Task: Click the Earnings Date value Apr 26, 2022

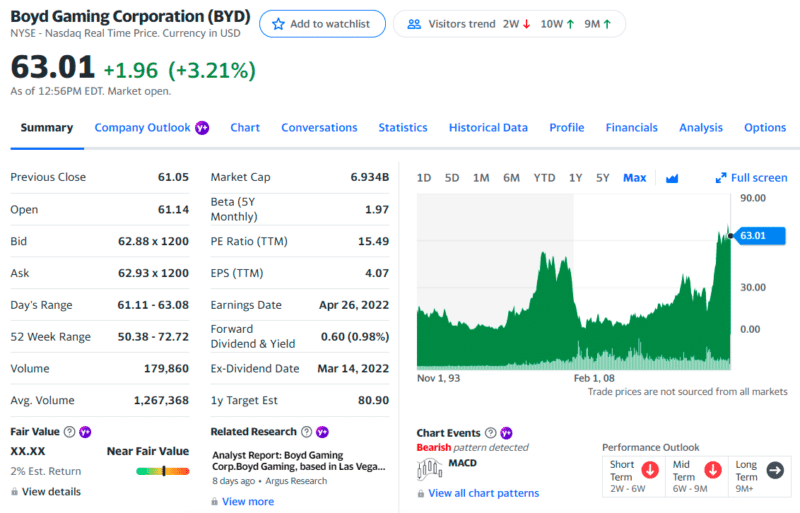Action: point(354,305)
